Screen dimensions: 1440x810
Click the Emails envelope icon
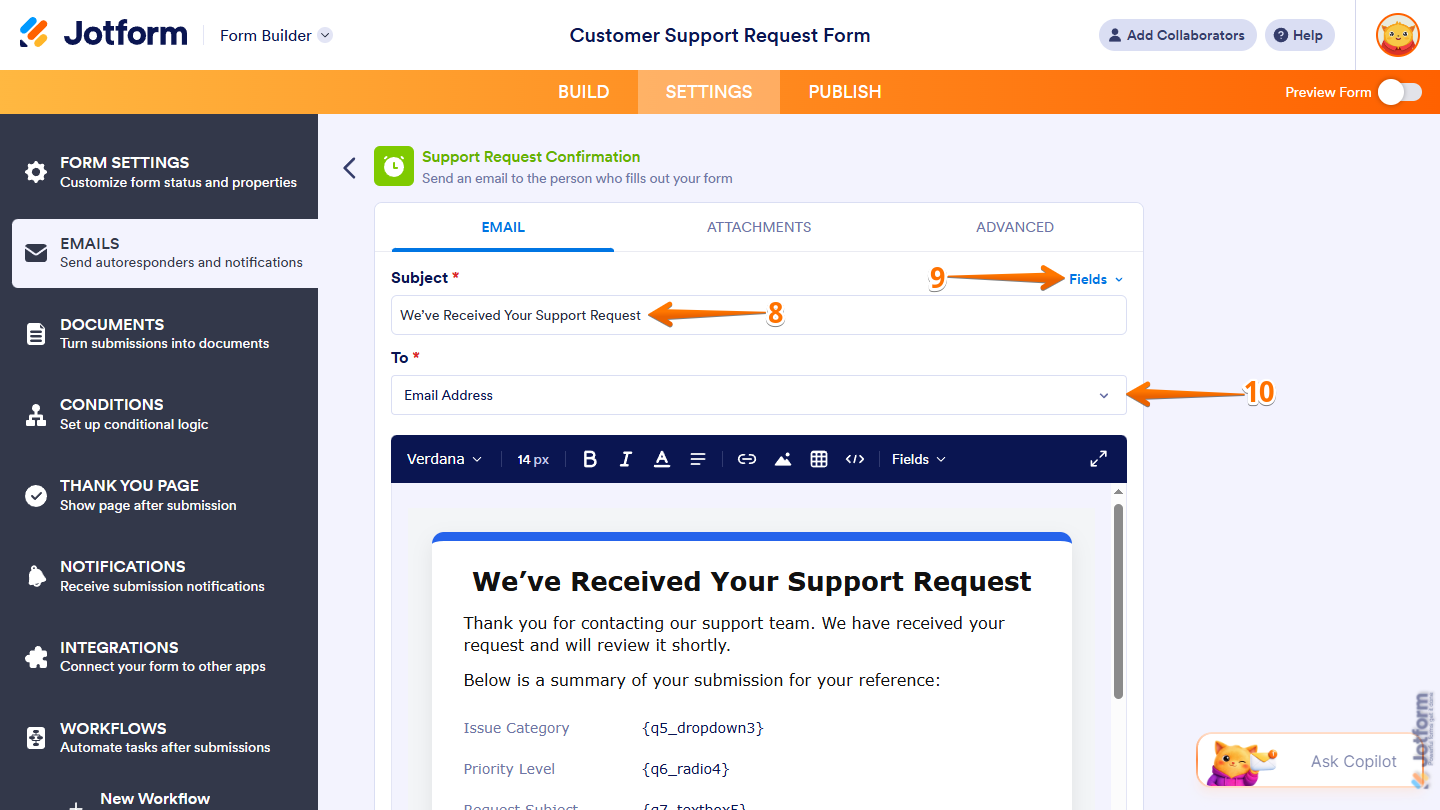point(36,253)
